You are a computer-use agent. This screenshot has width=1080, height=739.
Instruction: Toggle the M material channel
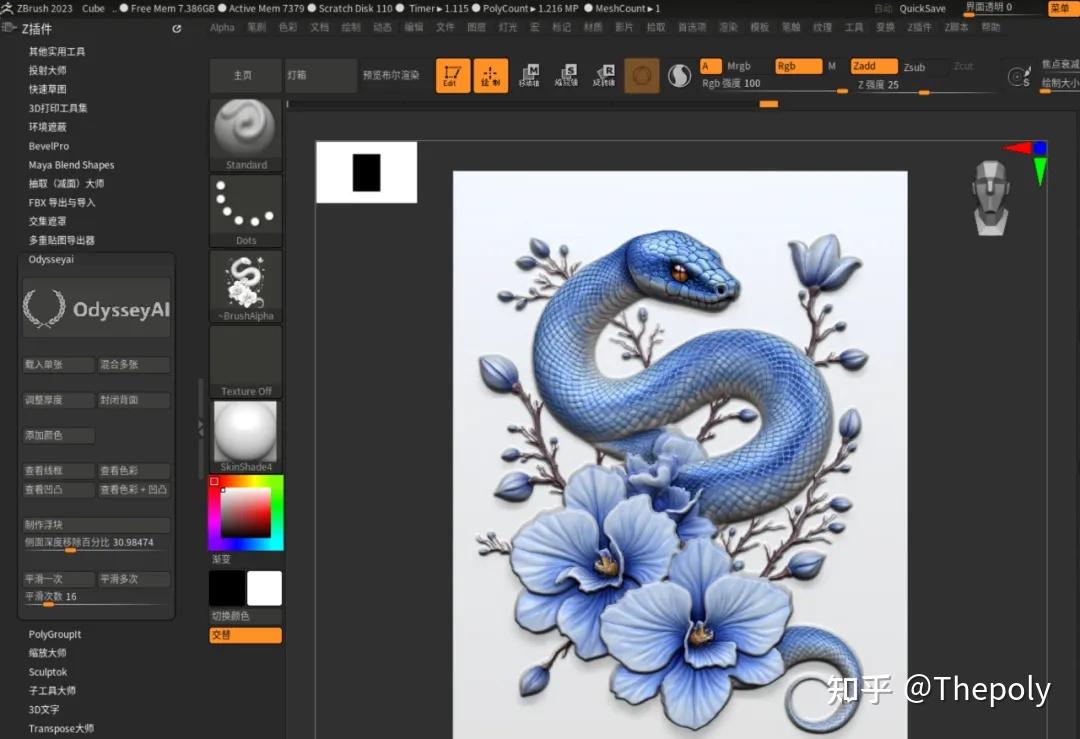(832, 66)
